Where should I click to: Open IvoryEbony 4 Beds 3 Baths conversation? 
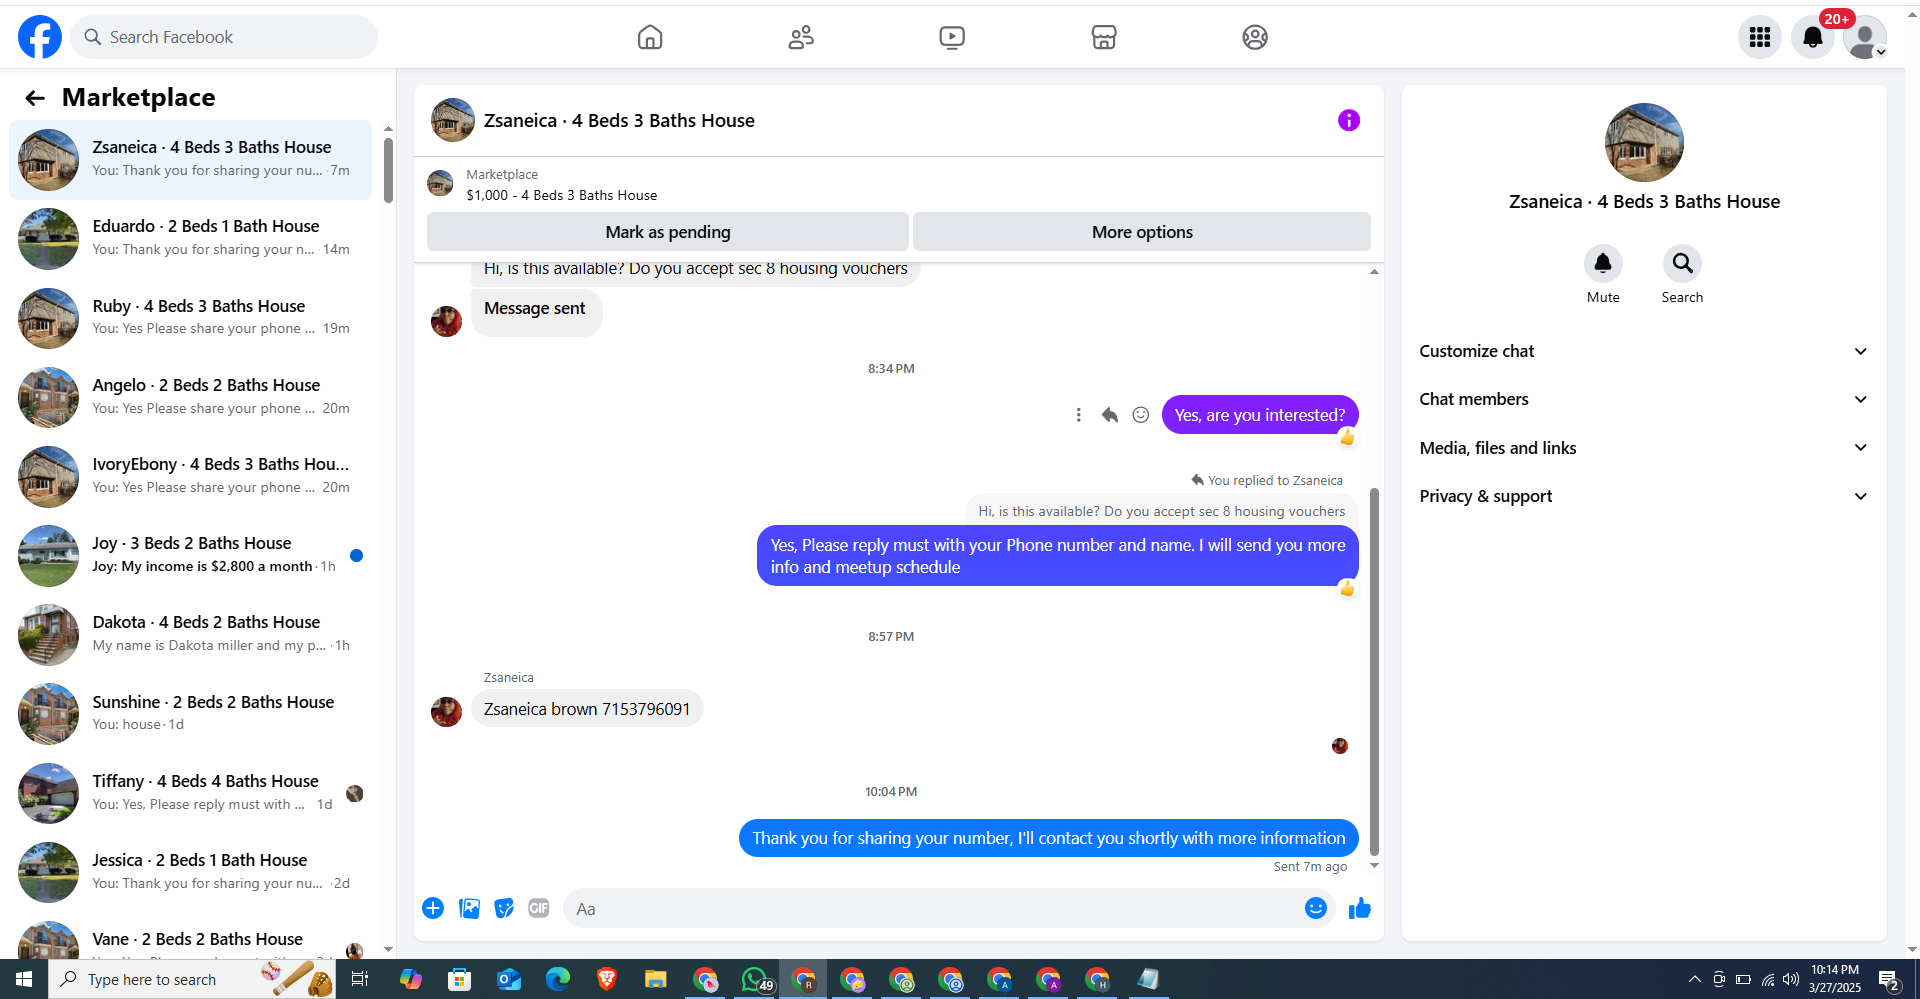[191, 476]
